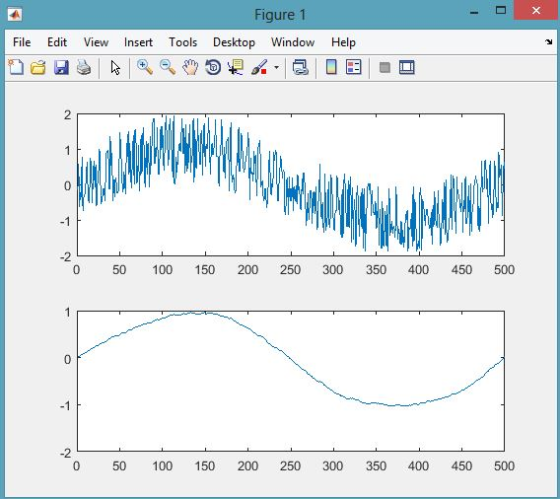Print the figure using the printer icon
Viewport: 560px width, 499px height.
[x=84, y=67]
